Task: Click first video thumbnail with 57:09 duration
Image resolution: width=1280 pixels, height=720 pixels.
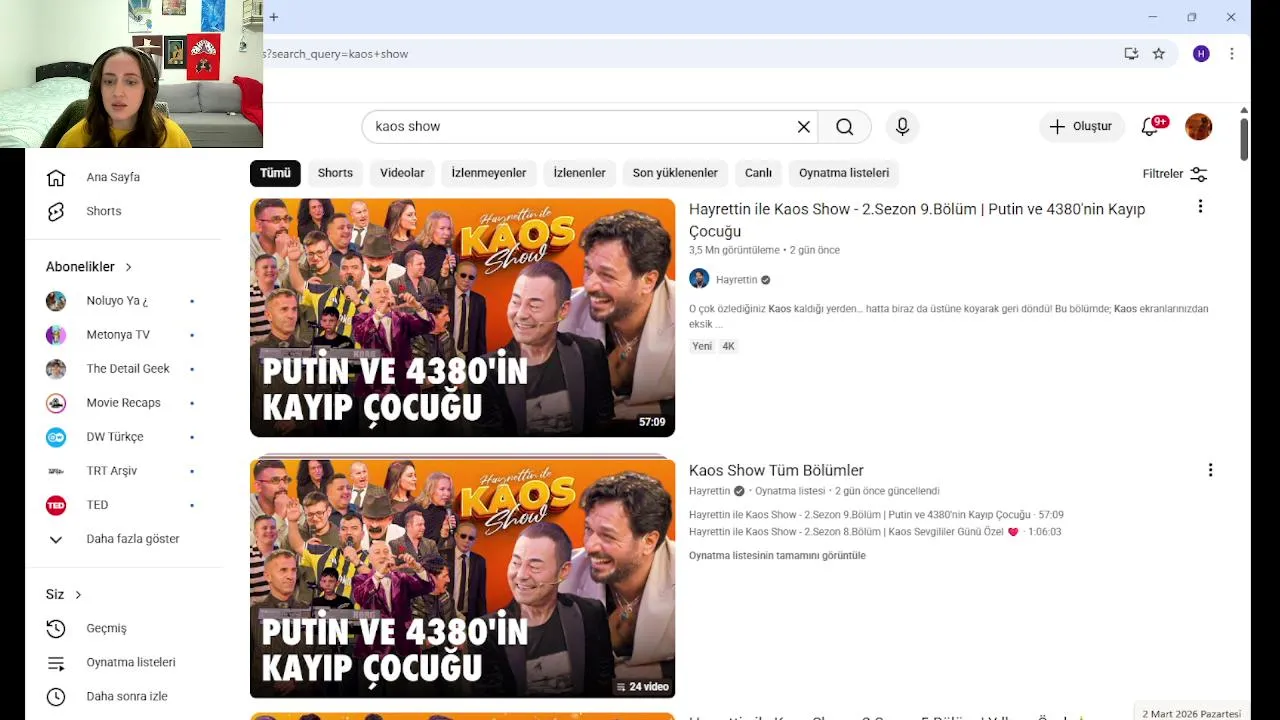Action: 462,318
